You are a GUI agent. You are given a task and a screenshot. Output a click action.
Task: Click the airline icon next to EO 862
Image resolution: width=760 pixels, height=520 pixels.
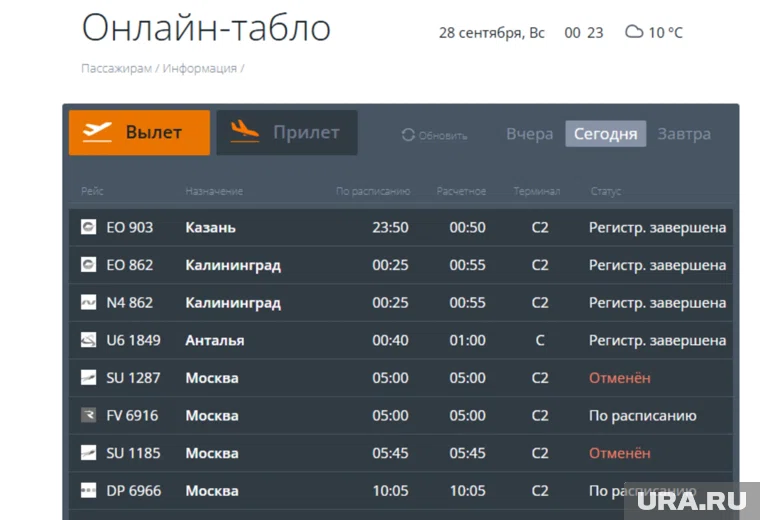click(88, 265)
